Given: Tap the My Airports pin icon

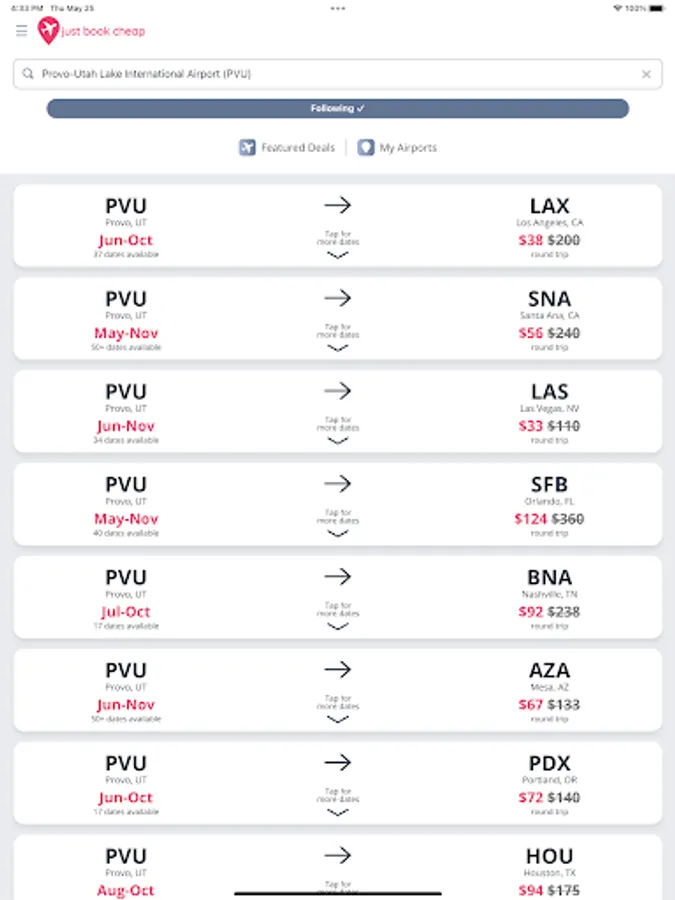Looking at the screenshot, I should (366, 148).
